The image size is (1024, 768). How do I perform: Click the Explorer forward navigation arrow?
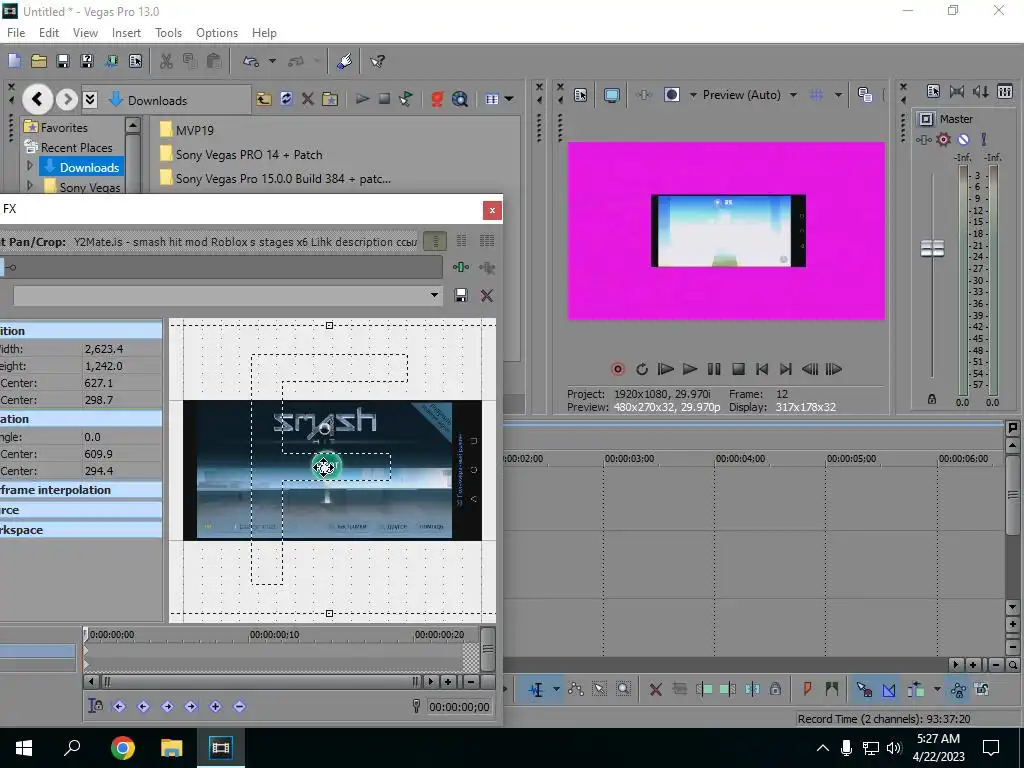coord(66,99)
